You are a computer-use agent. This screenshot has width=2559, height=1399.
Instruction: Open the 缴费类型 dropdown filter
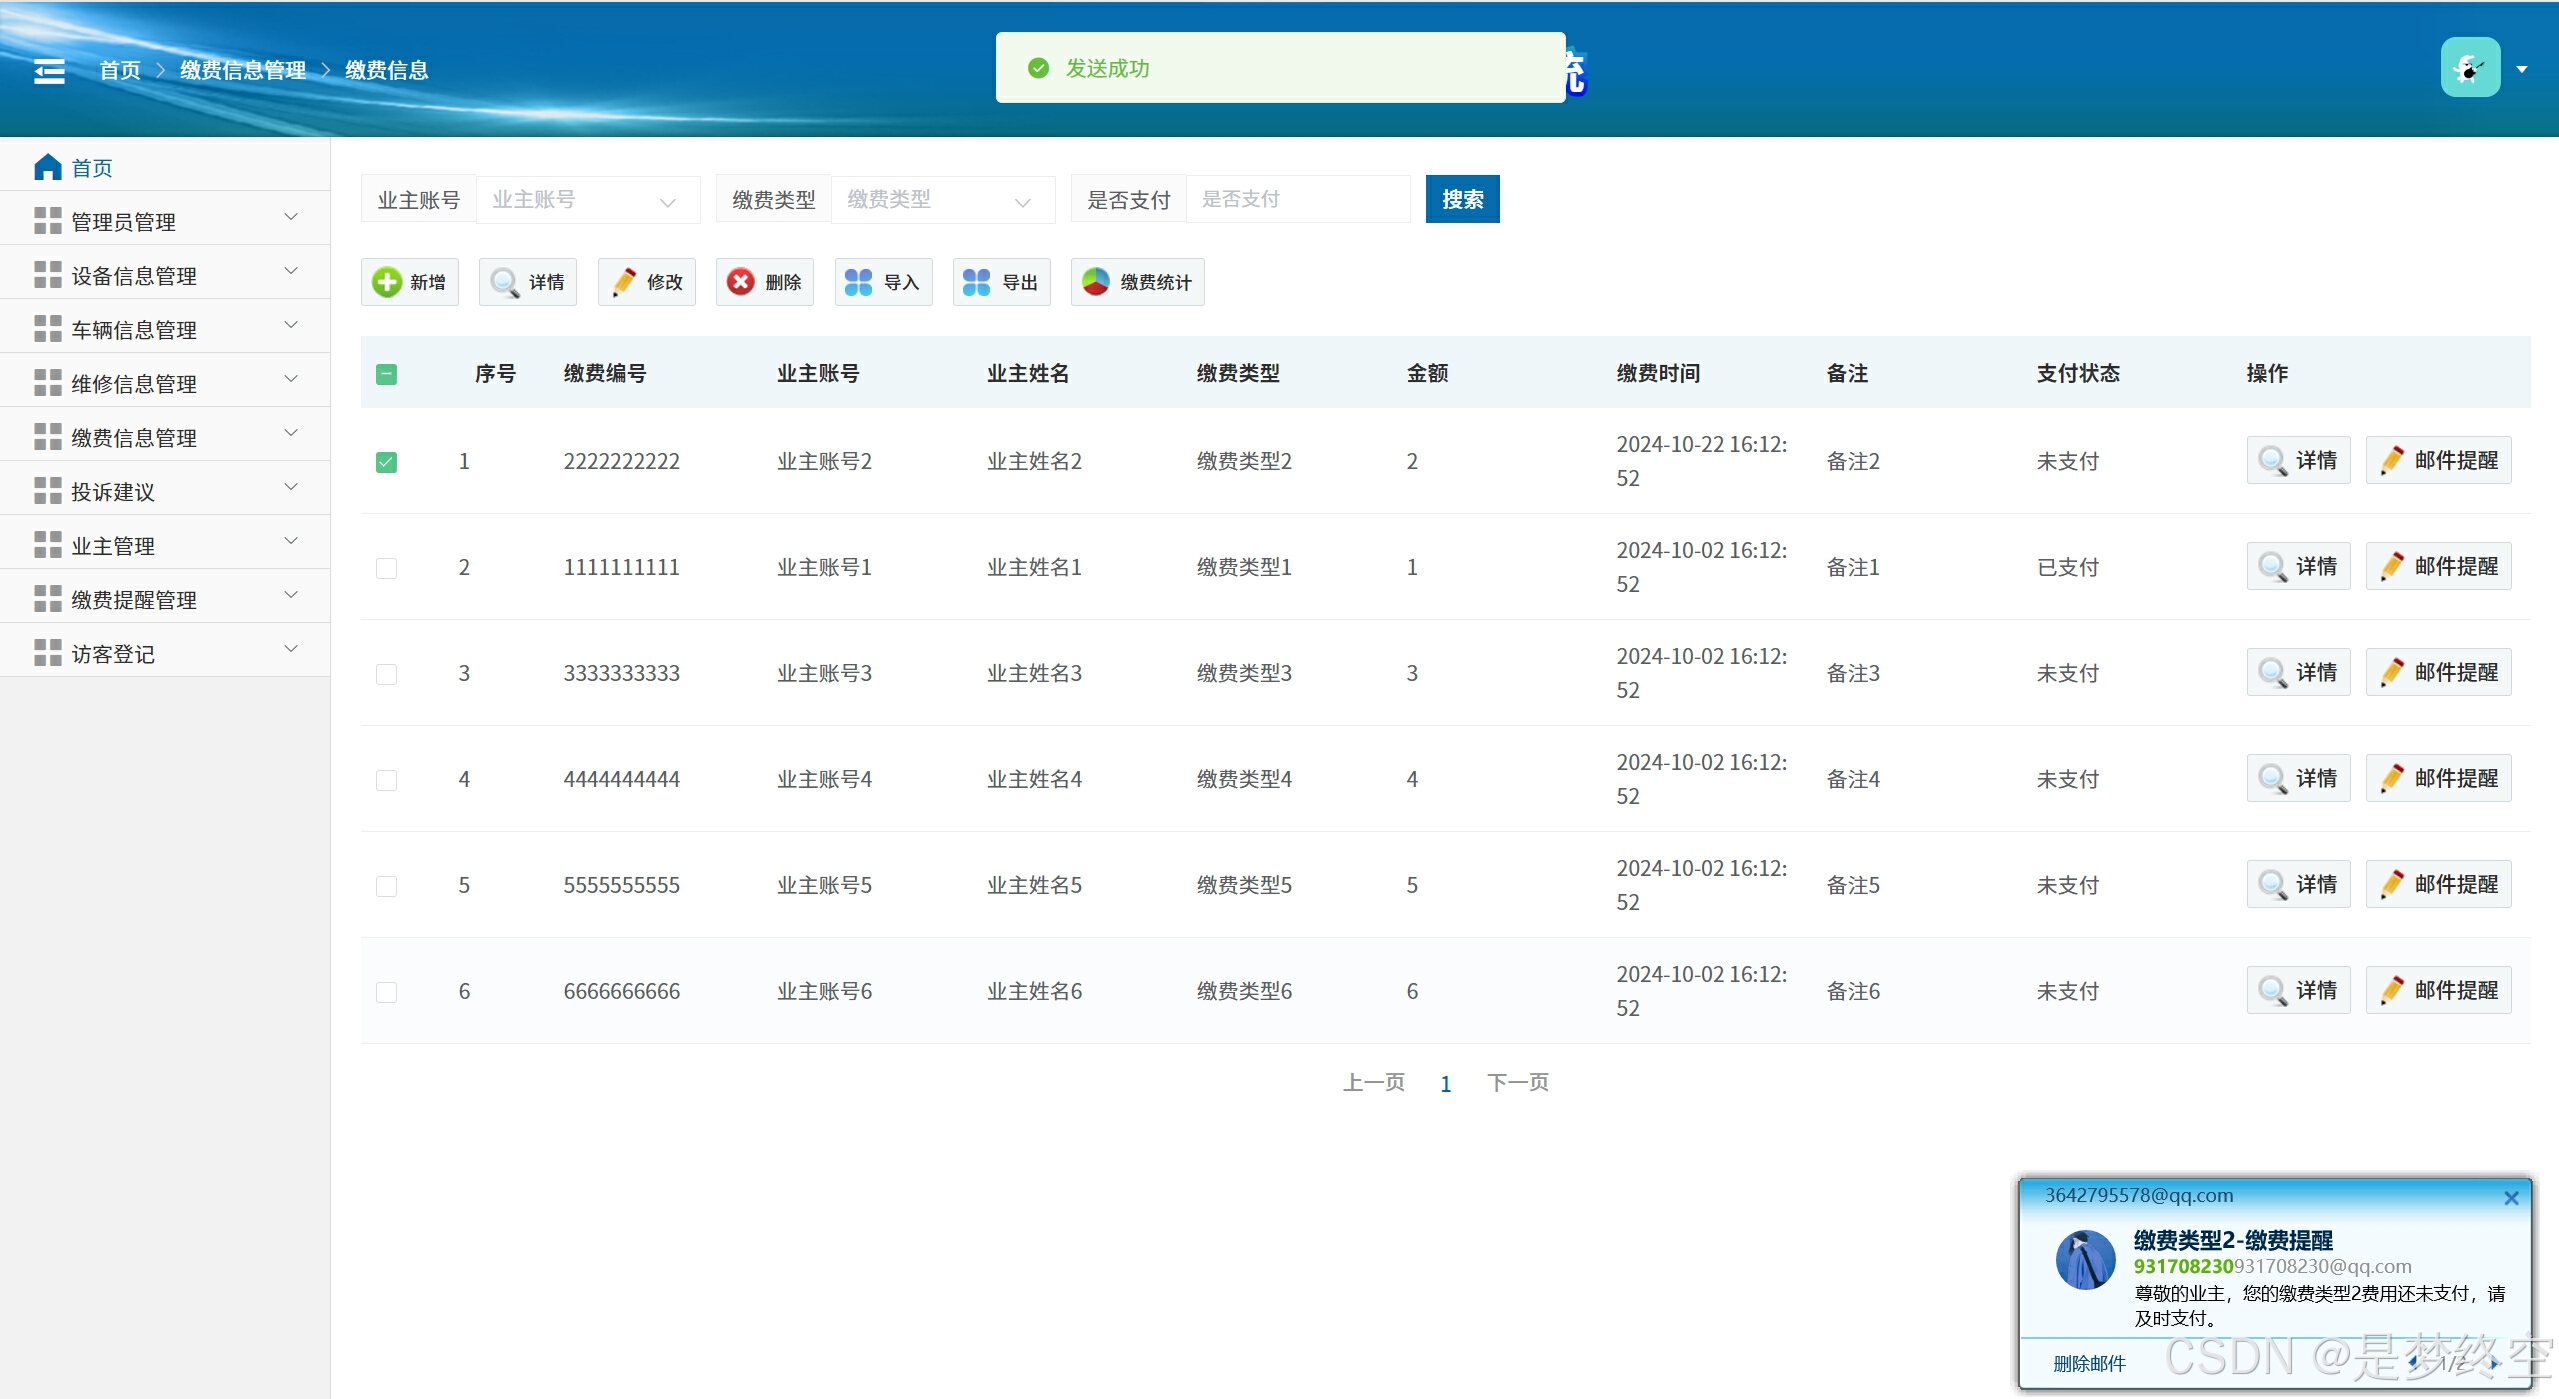point(942,200)
